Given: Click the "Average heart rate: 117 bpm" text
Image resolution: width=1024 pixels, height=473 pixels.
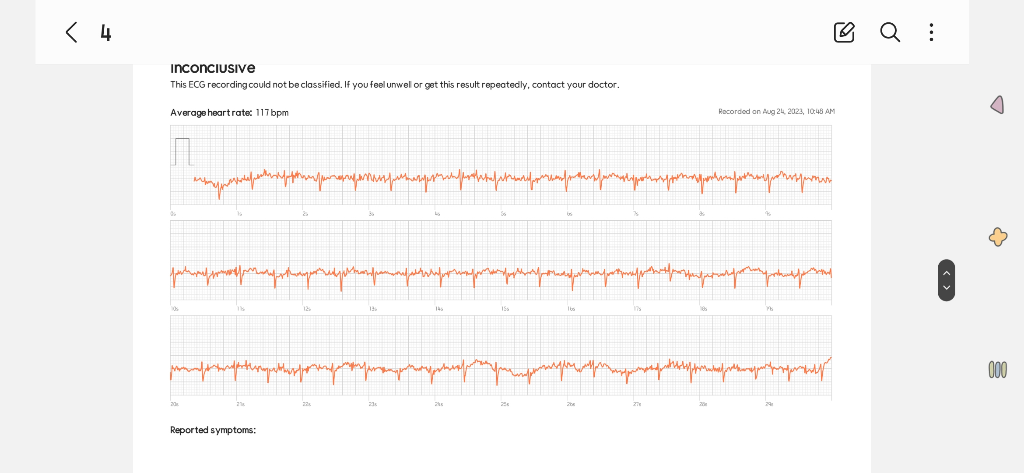Looking at the screenshot, I should click(x=229, y=112).
